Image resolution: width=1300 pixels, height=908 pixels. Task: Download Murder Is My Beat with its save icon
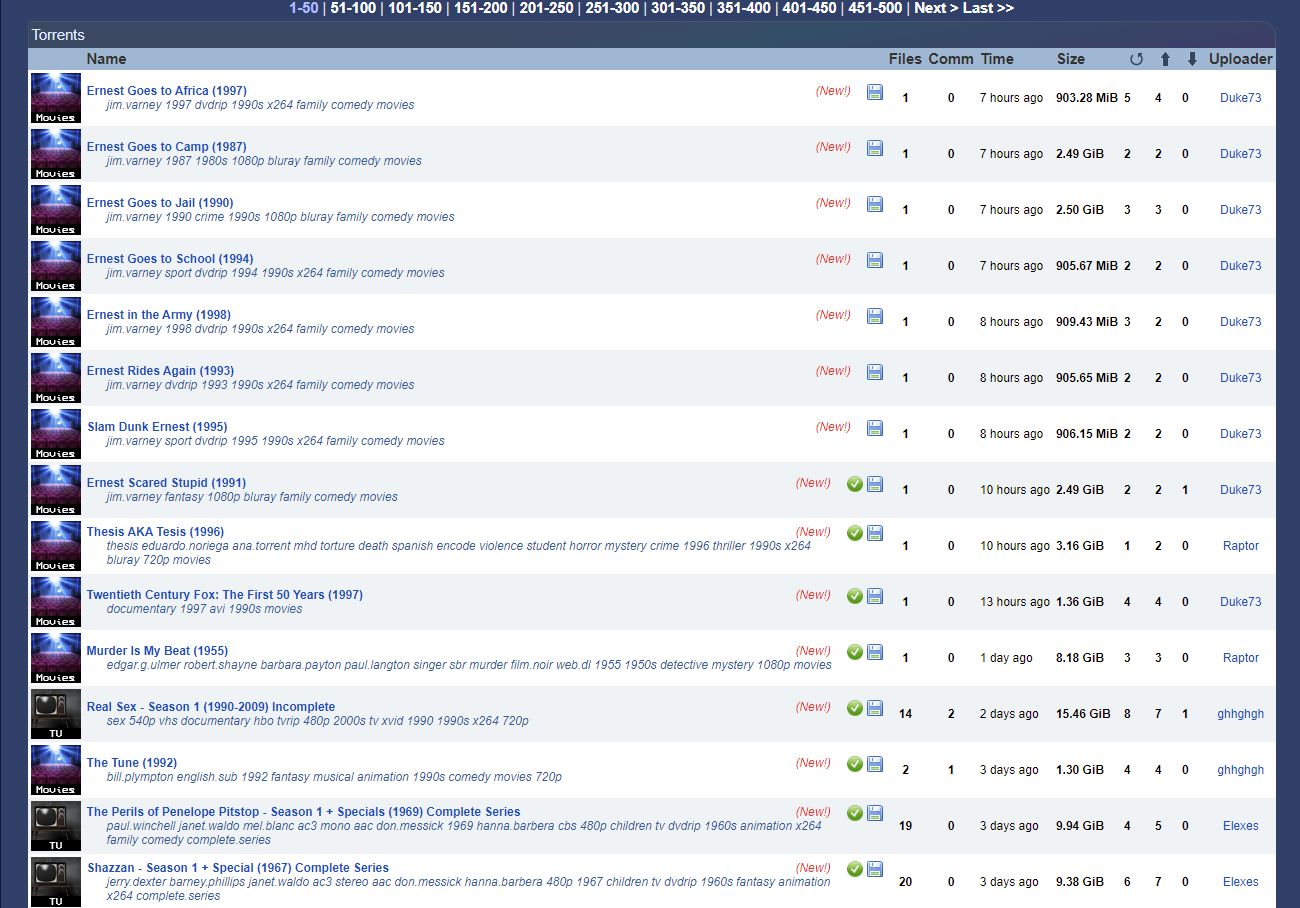875,652
